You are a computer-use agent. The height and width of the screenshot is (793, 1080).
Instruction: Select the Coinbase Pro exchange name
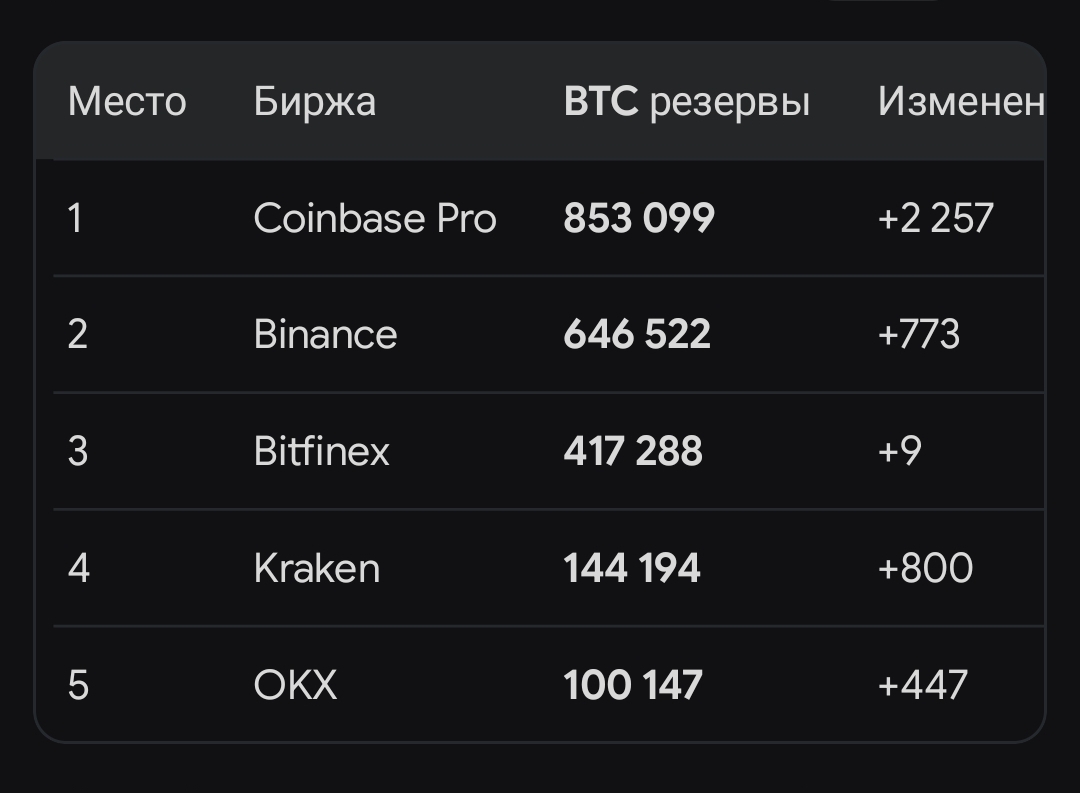point(375,218)
